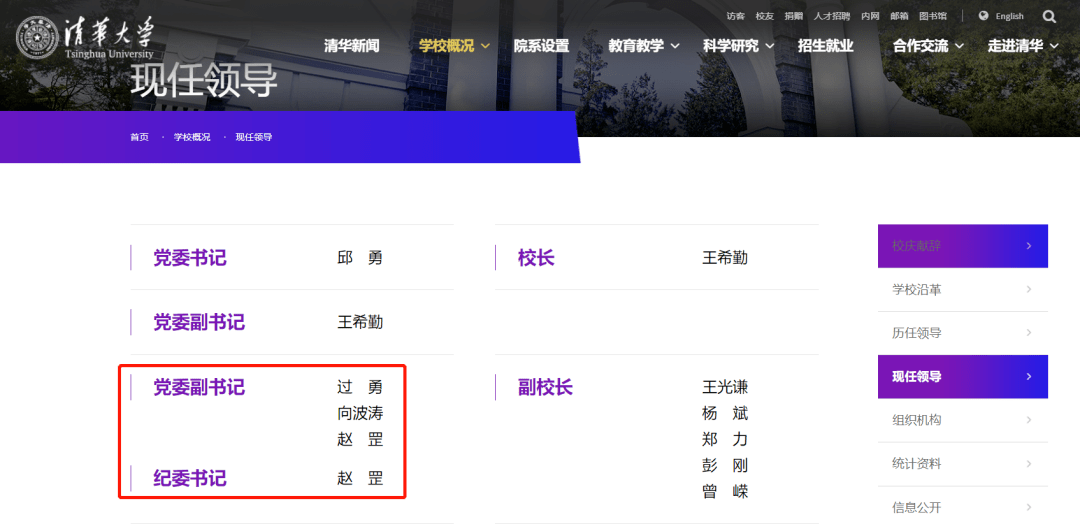Click the name 王光谦

(x=725, y=387)
